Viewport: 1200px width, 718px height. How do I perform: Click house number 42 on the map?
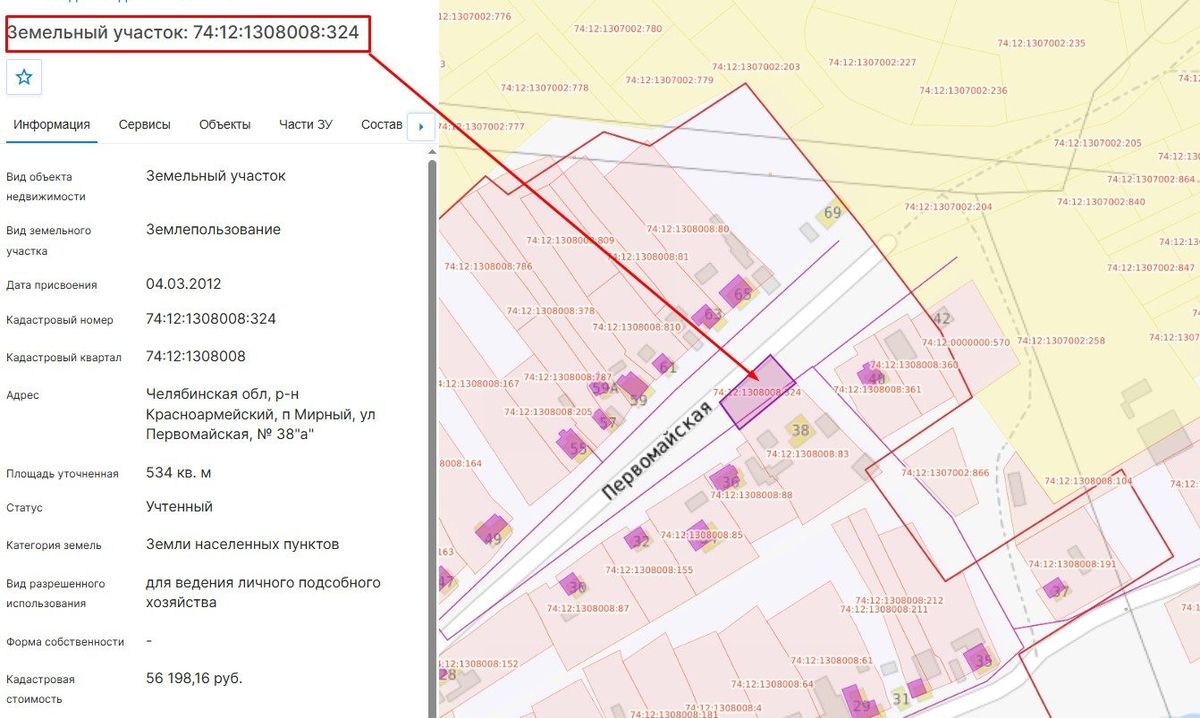click(x=942, y=319)
